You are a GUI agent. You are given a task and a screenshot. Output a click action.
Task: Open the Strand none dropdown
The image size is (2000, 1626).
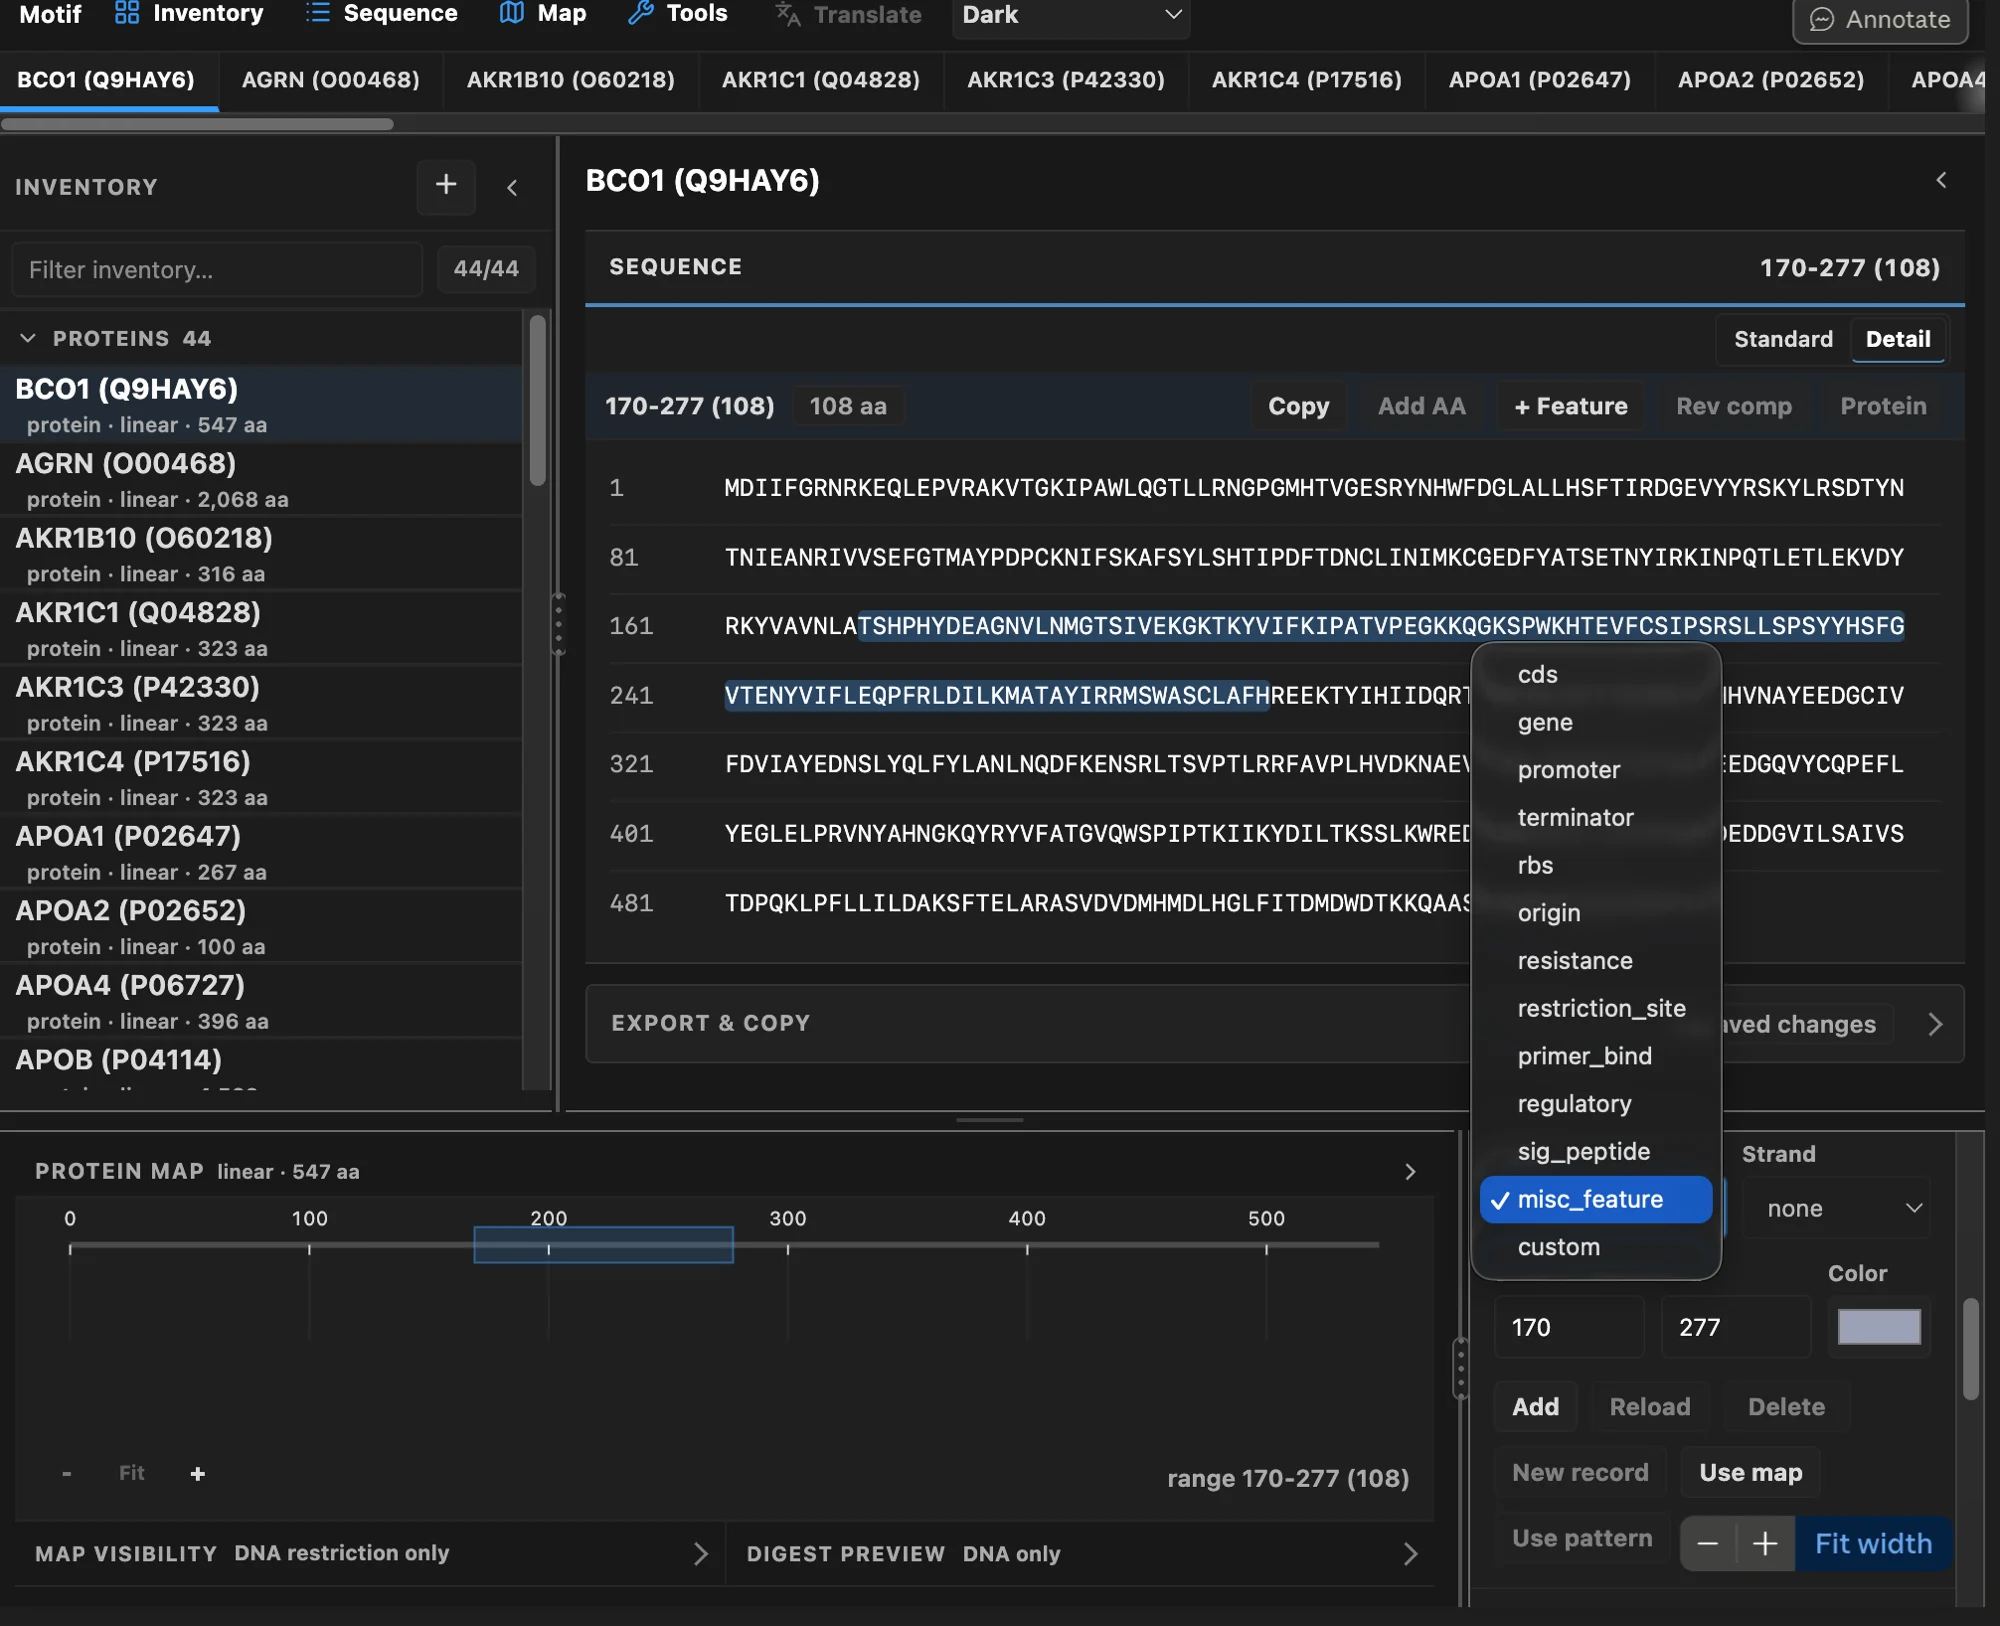tap(1836, 1208)
